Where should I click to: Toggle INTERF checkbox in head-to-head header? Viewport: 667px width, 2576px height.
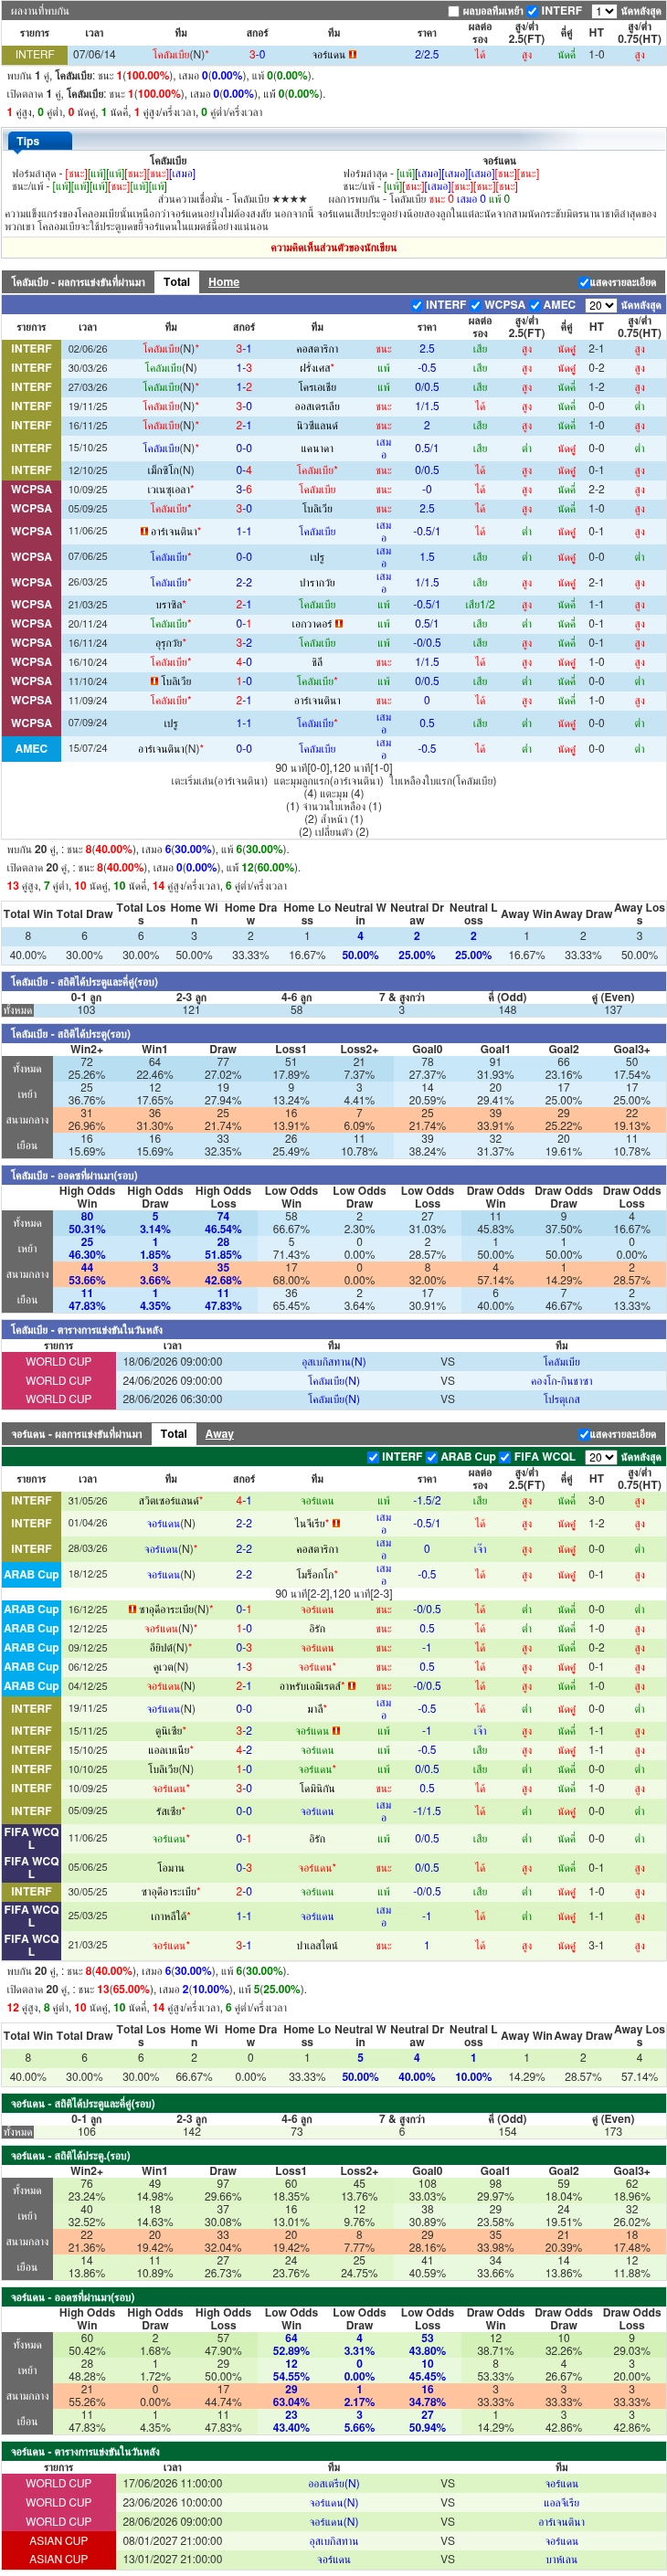click(532, 11)
